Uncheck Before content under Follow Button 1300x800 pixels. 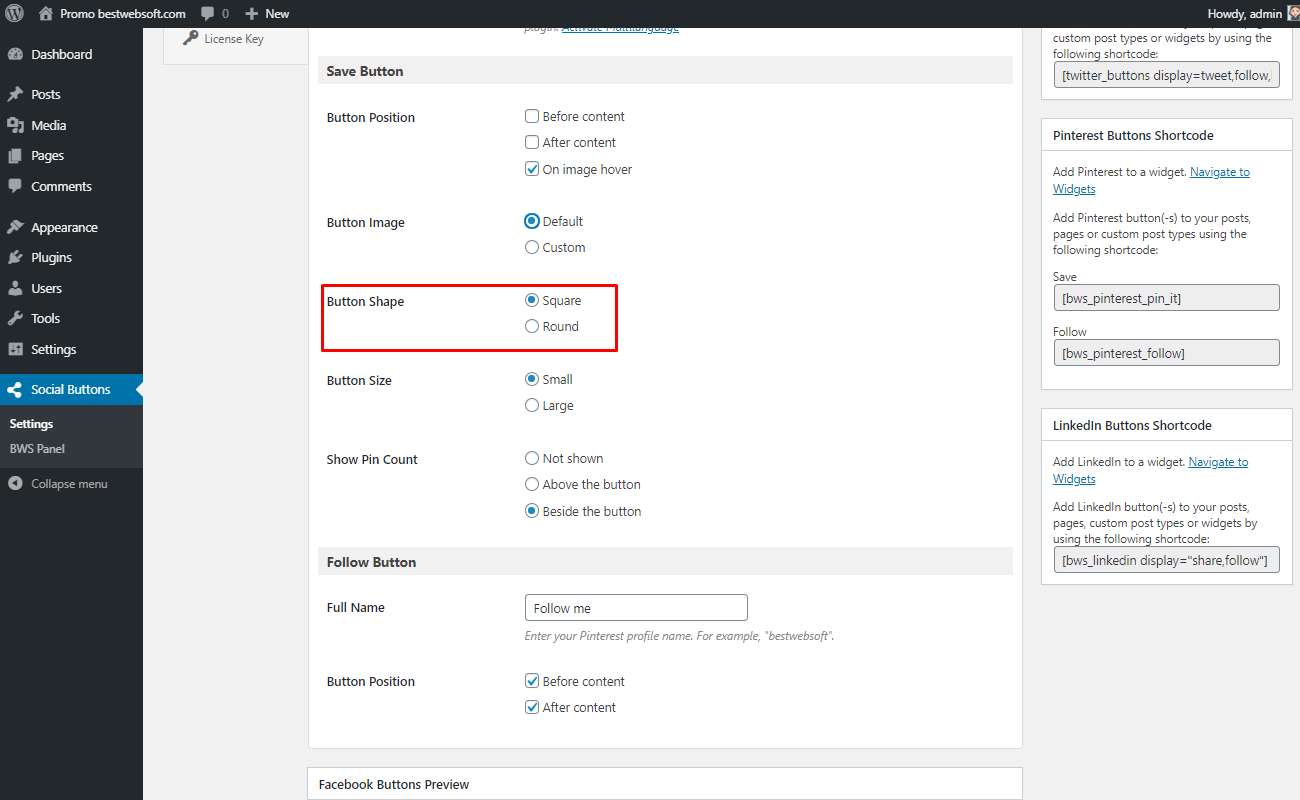point(532,681)
